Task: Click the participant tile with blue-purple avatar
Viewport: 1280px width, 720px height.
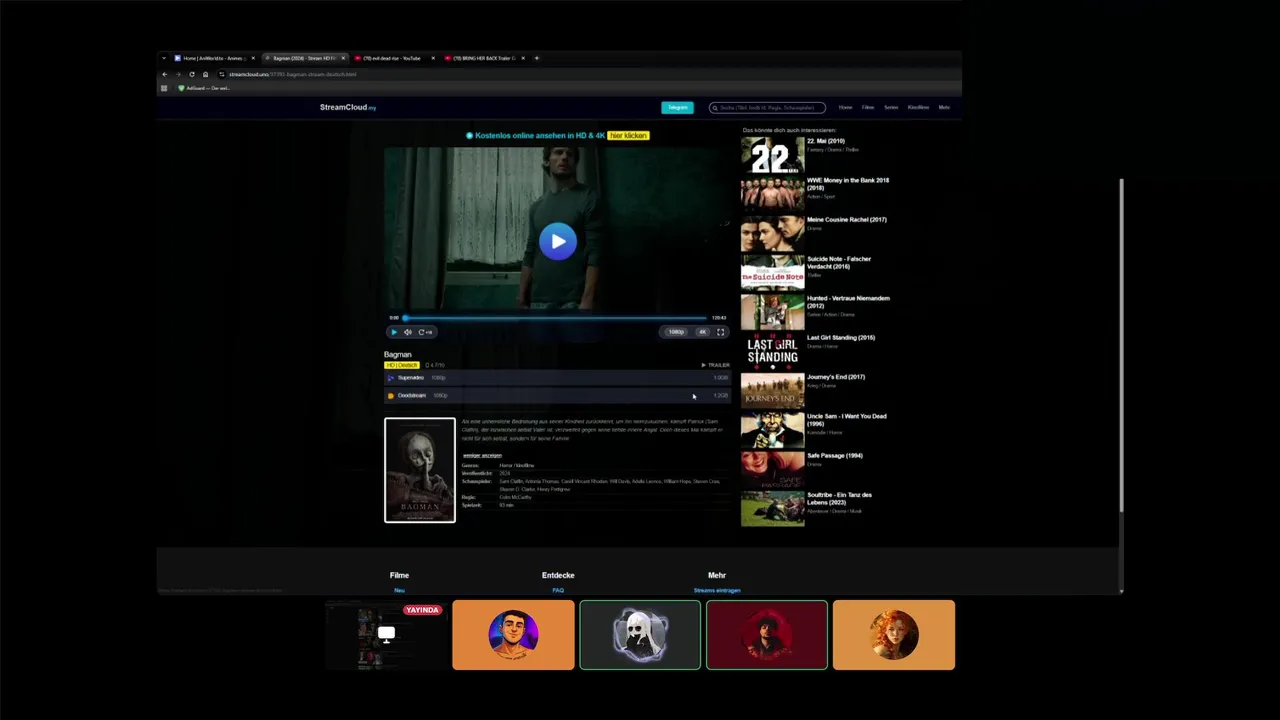Action: pyautogui.click(x=513, y=635)
